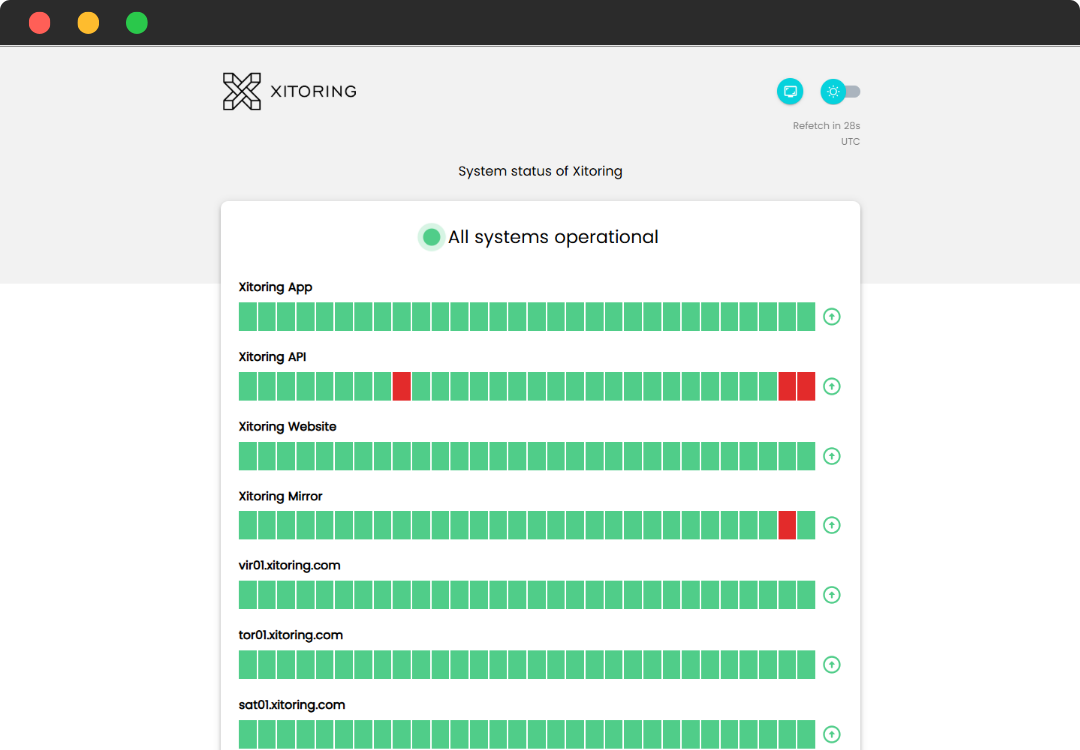This screenshot has width=1080, height=750.
Task: Click the first green bar of Xitoring App
Action: (248, 317)
